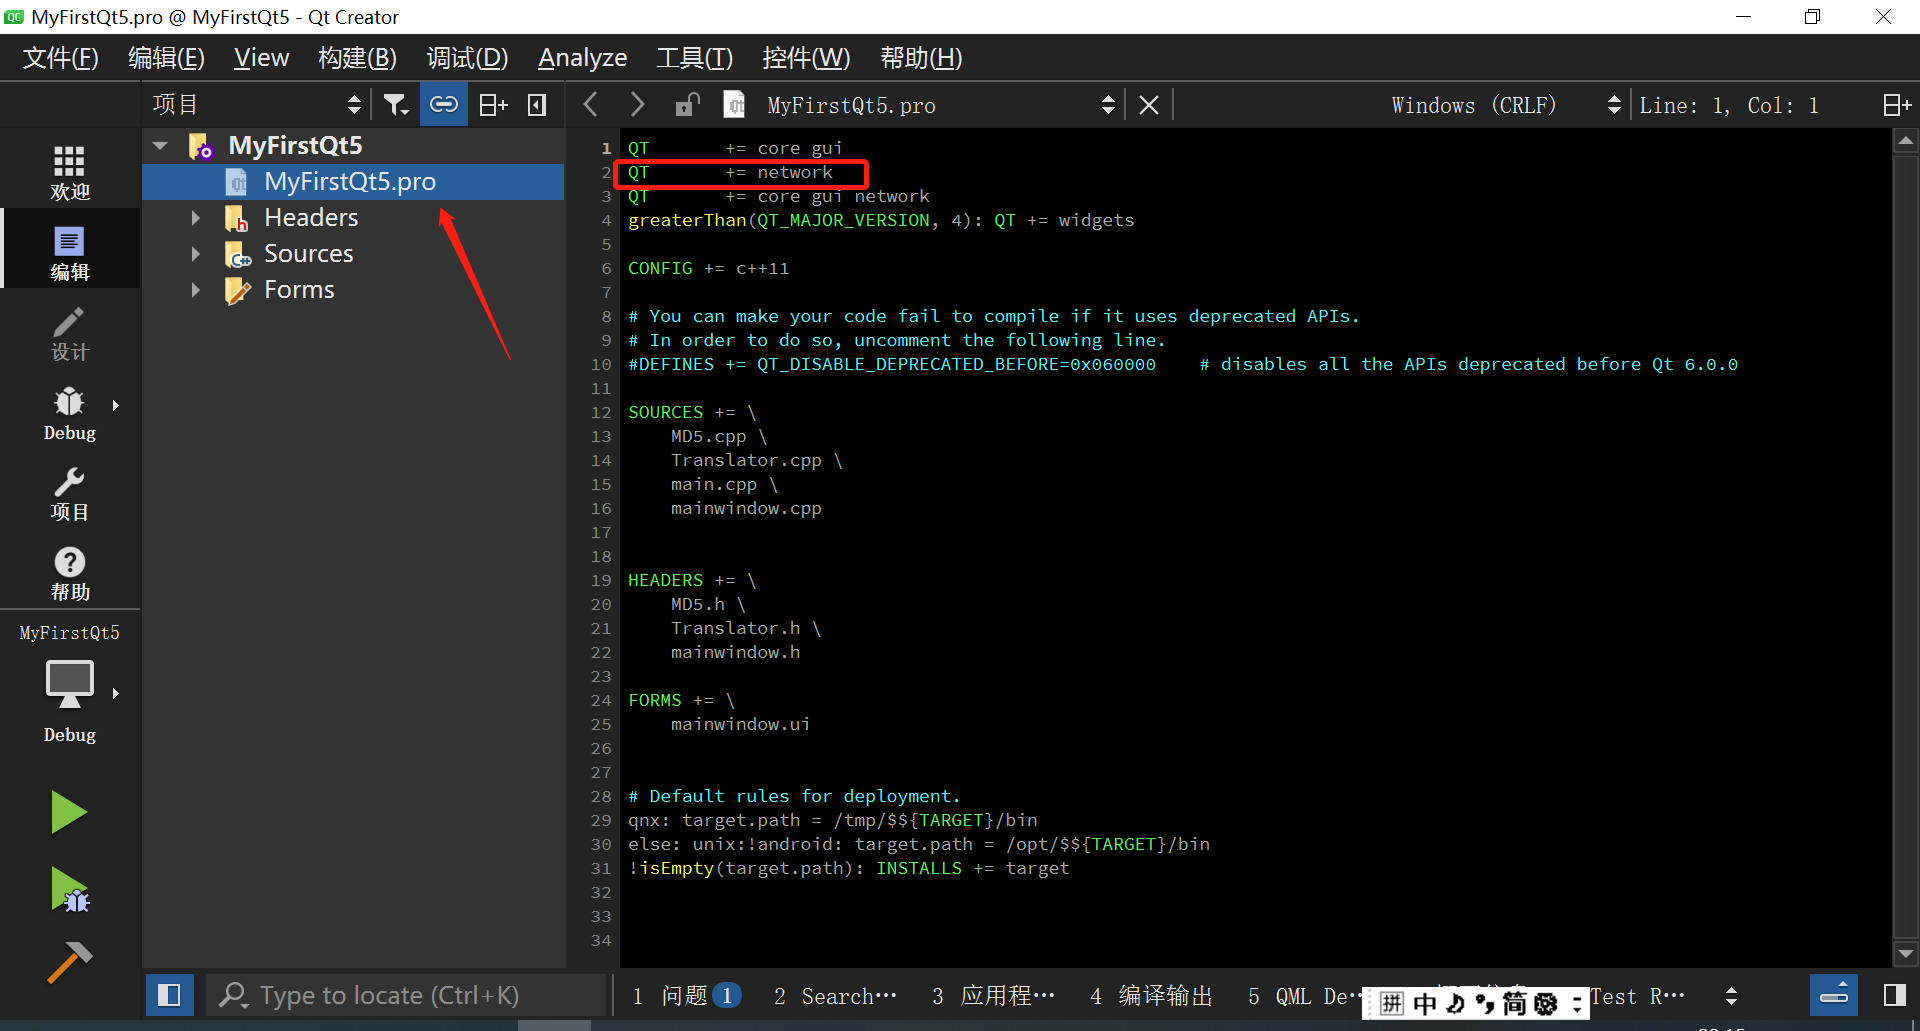Toggle synchronize with editor link icon
Screen dimensions: 1920x1031
[444, 104]
